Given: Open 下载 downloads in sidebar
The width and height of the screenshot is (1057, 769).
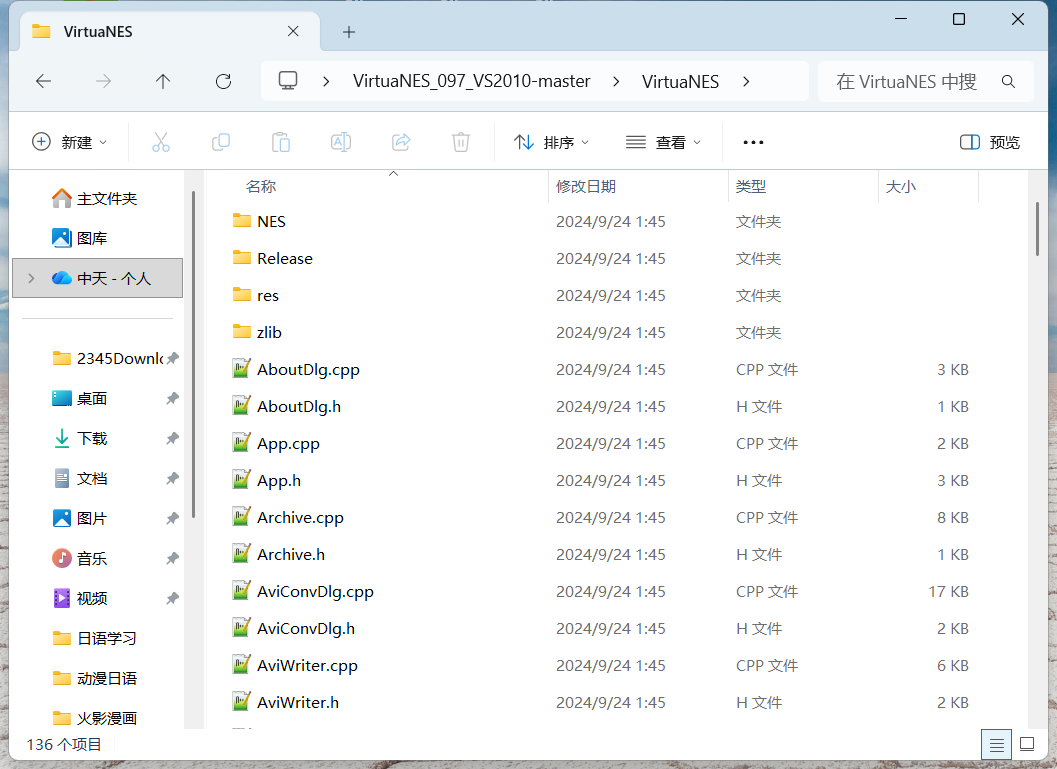Looking at the screenshot, I should pyautogui.click(x=80, y=438).
